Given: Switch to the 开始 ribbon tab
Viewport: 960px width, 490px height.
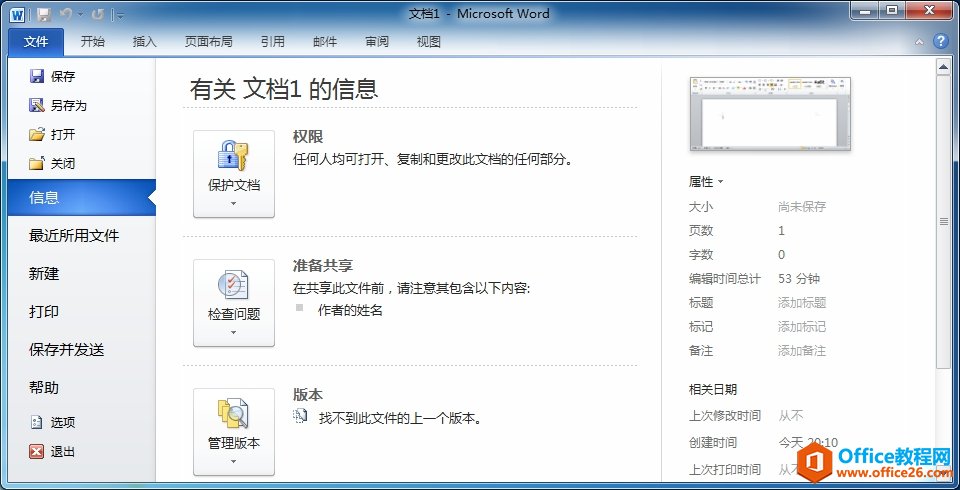Looking at the screenshot, I should click(x=93, y=42).
